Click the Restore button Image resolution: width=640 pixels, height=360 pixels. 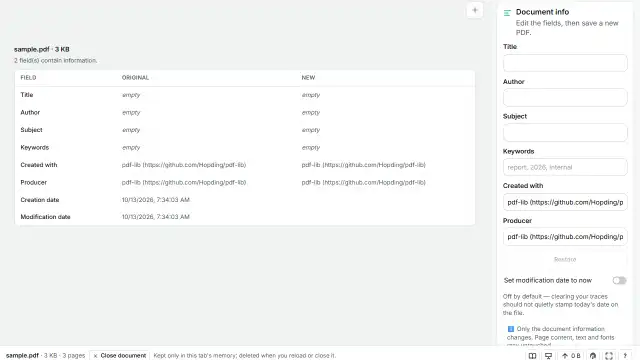coord(565,260)
